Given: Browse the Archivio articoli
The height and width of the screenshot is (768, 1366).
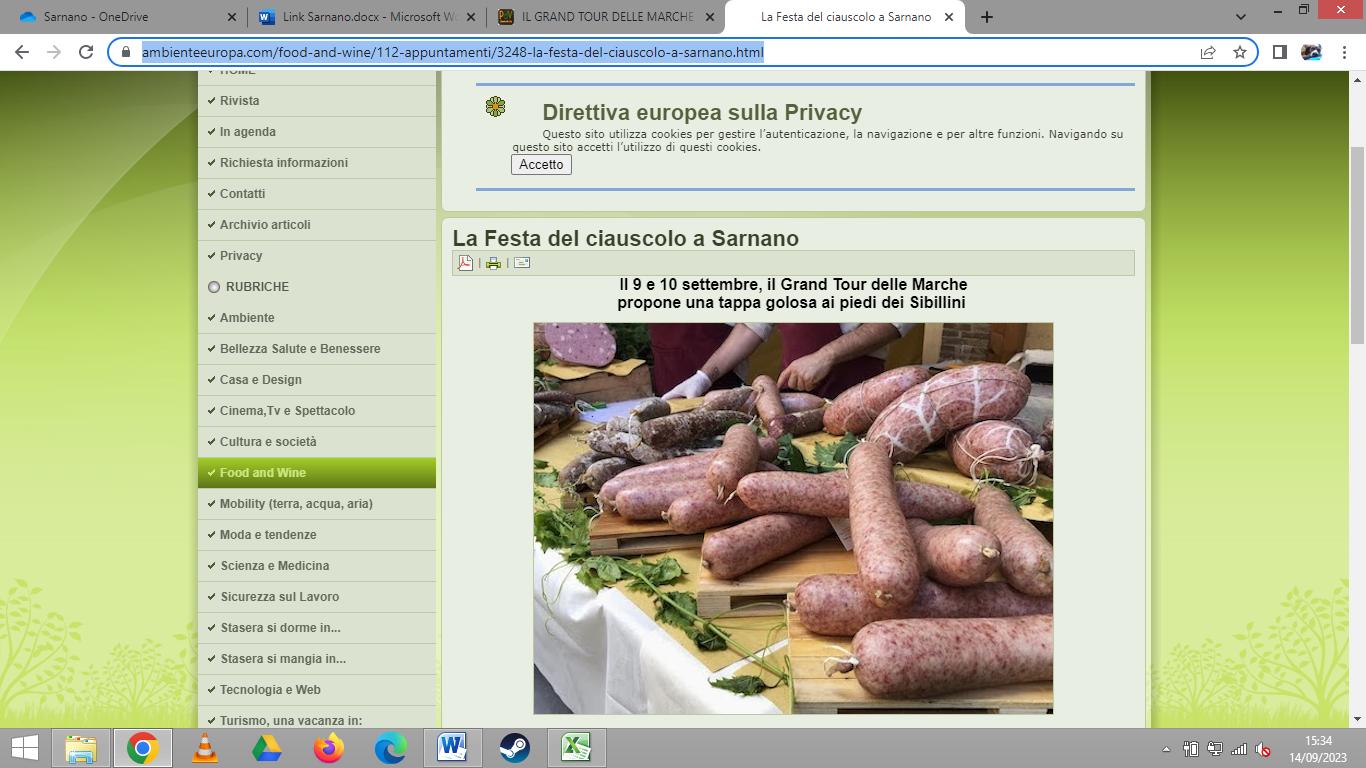Looking at the screenshot, I should (317, 225).
